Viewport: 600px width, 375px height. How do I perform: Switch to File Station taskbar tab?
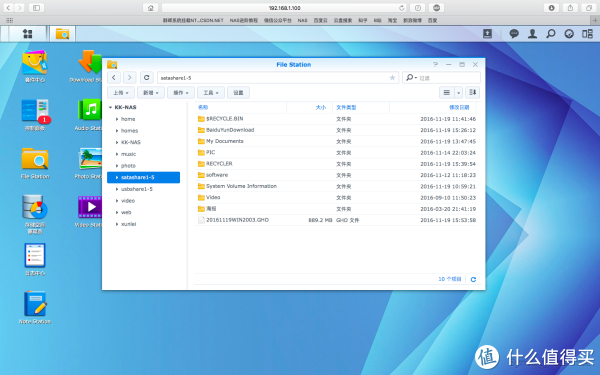pyautogui.click(x=62, y=34)
